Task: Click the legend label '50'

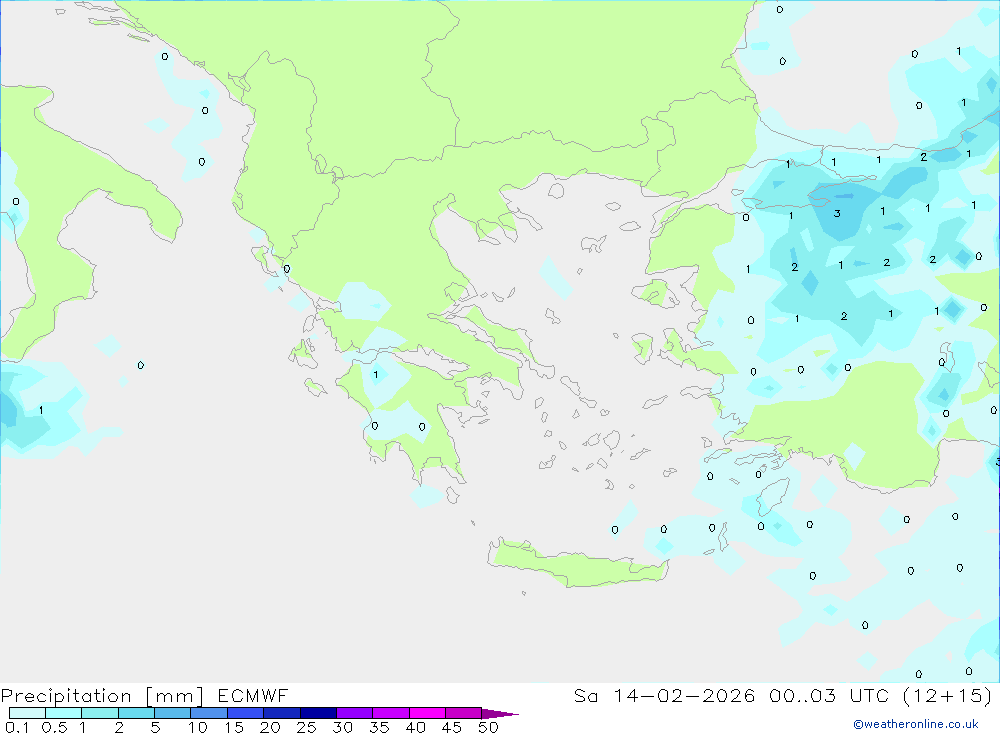Action: click(488, 727)
